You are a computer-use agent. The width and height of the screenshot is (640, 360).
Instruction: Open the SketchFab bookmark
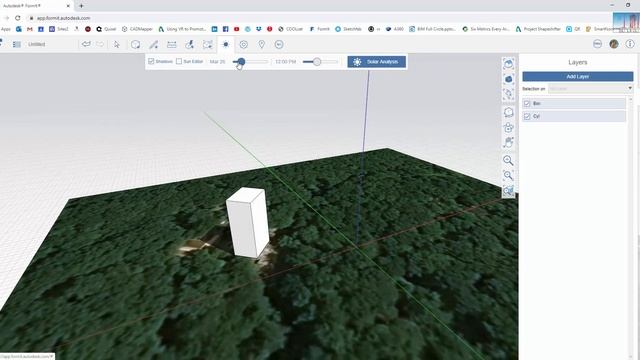tap(348, 29)
